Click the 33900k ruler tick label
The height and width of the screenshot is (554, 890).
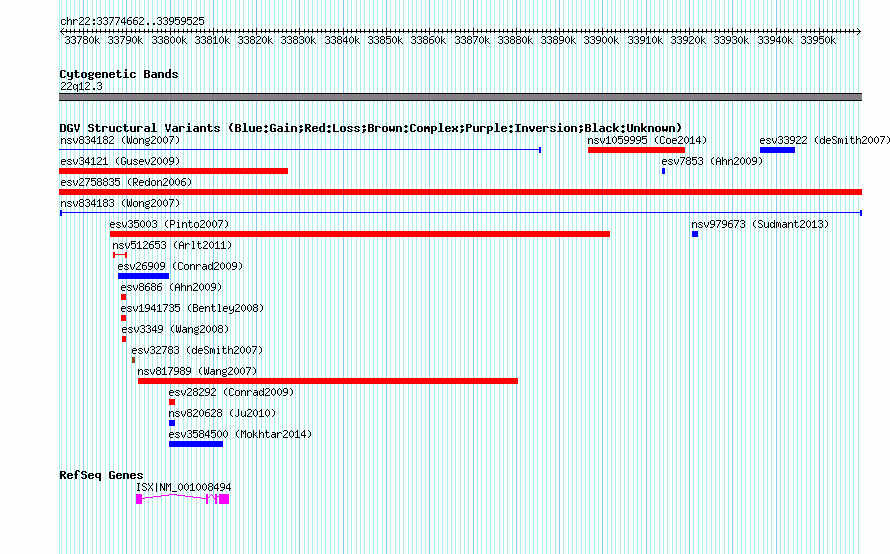(x=601, y=40)
